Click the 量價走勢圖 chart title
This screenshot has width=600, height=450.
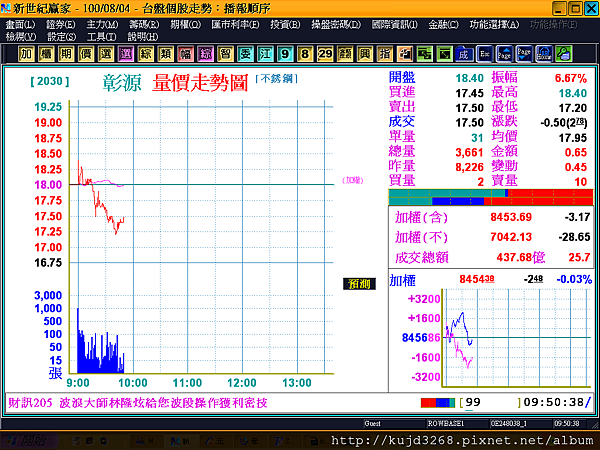pyautogui.click(x=201, y=83)
